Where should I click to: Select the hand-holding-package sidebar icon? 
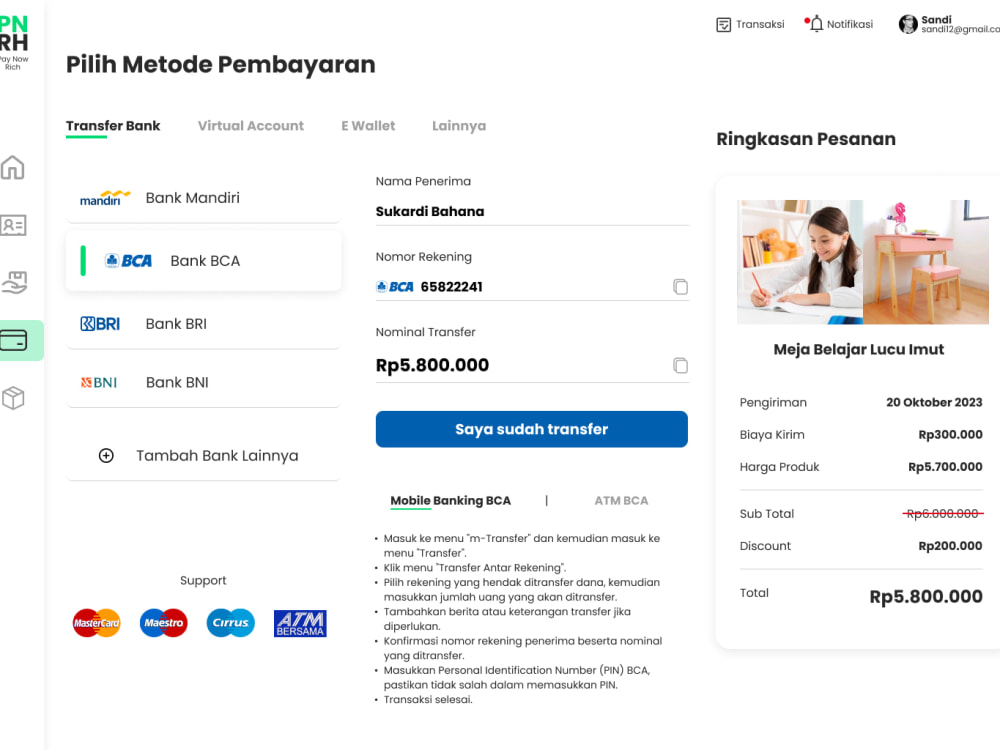tap(14, 282)
